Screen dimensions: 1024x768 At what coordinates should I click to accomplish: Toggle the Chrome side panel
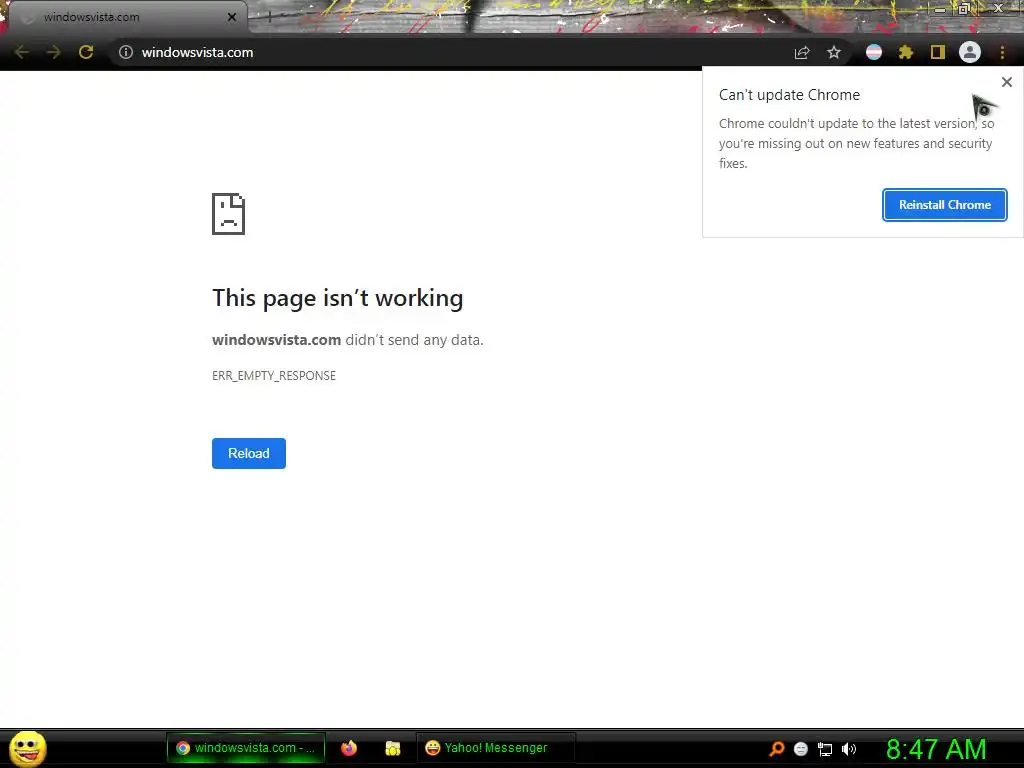click(938, 52)
